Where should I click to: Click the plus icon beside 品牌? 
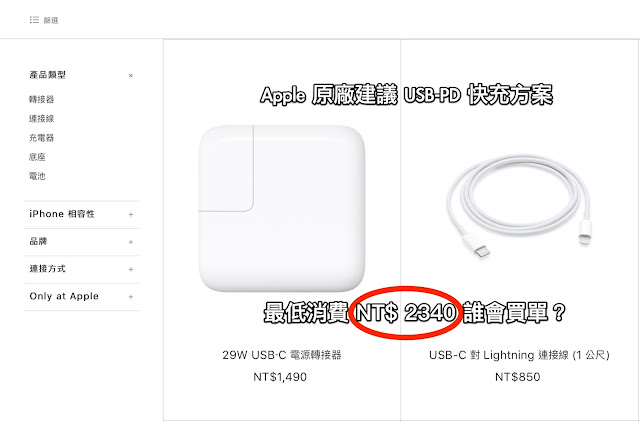coord(131,242)
